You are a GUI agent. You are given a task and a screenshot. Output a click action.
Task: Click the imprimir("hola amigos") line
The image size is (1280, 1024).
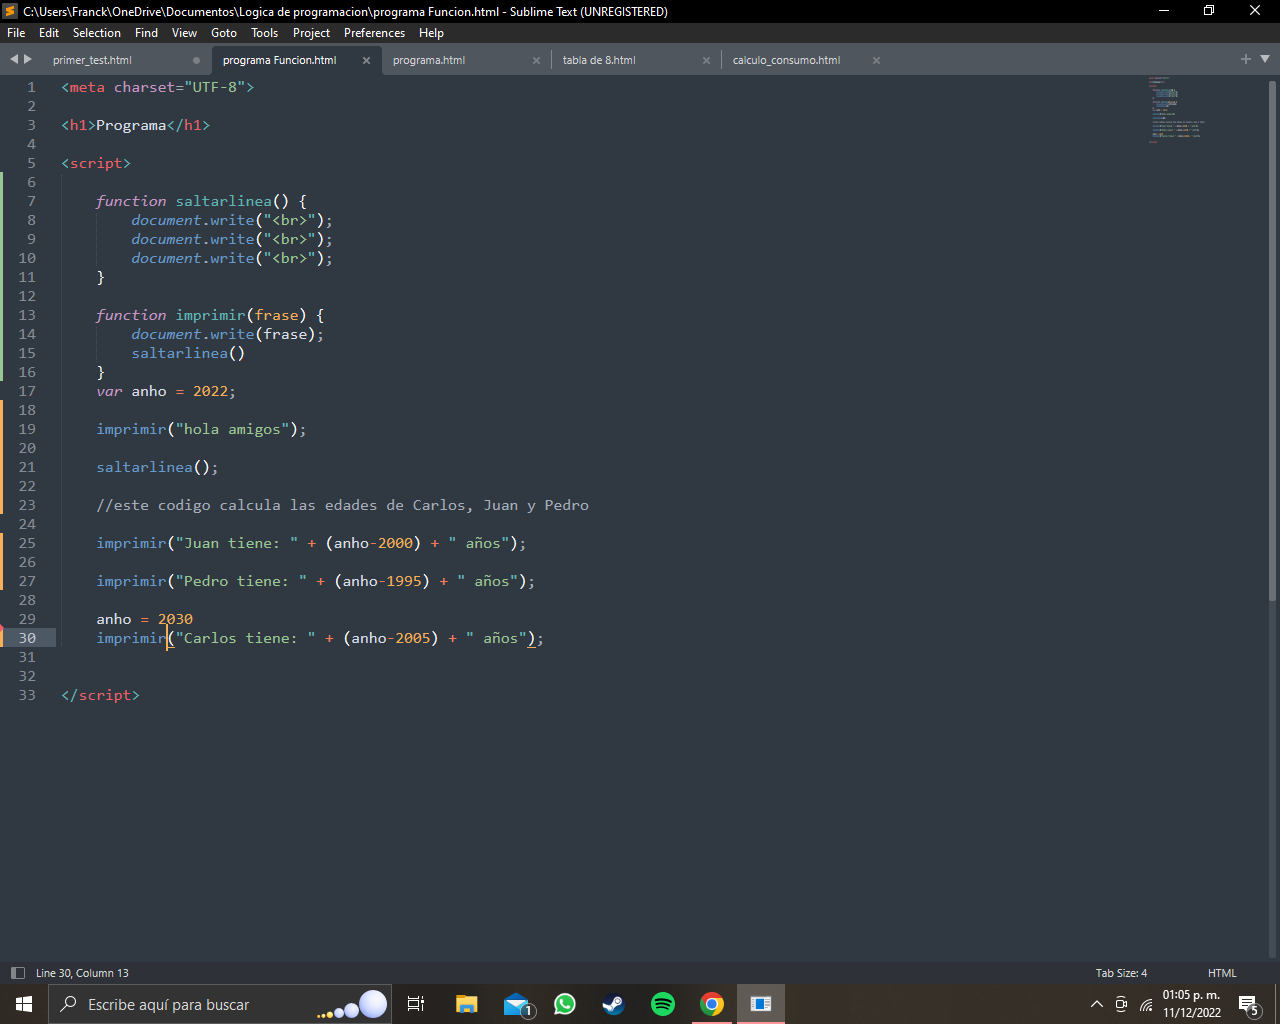(x=201, y=429)
